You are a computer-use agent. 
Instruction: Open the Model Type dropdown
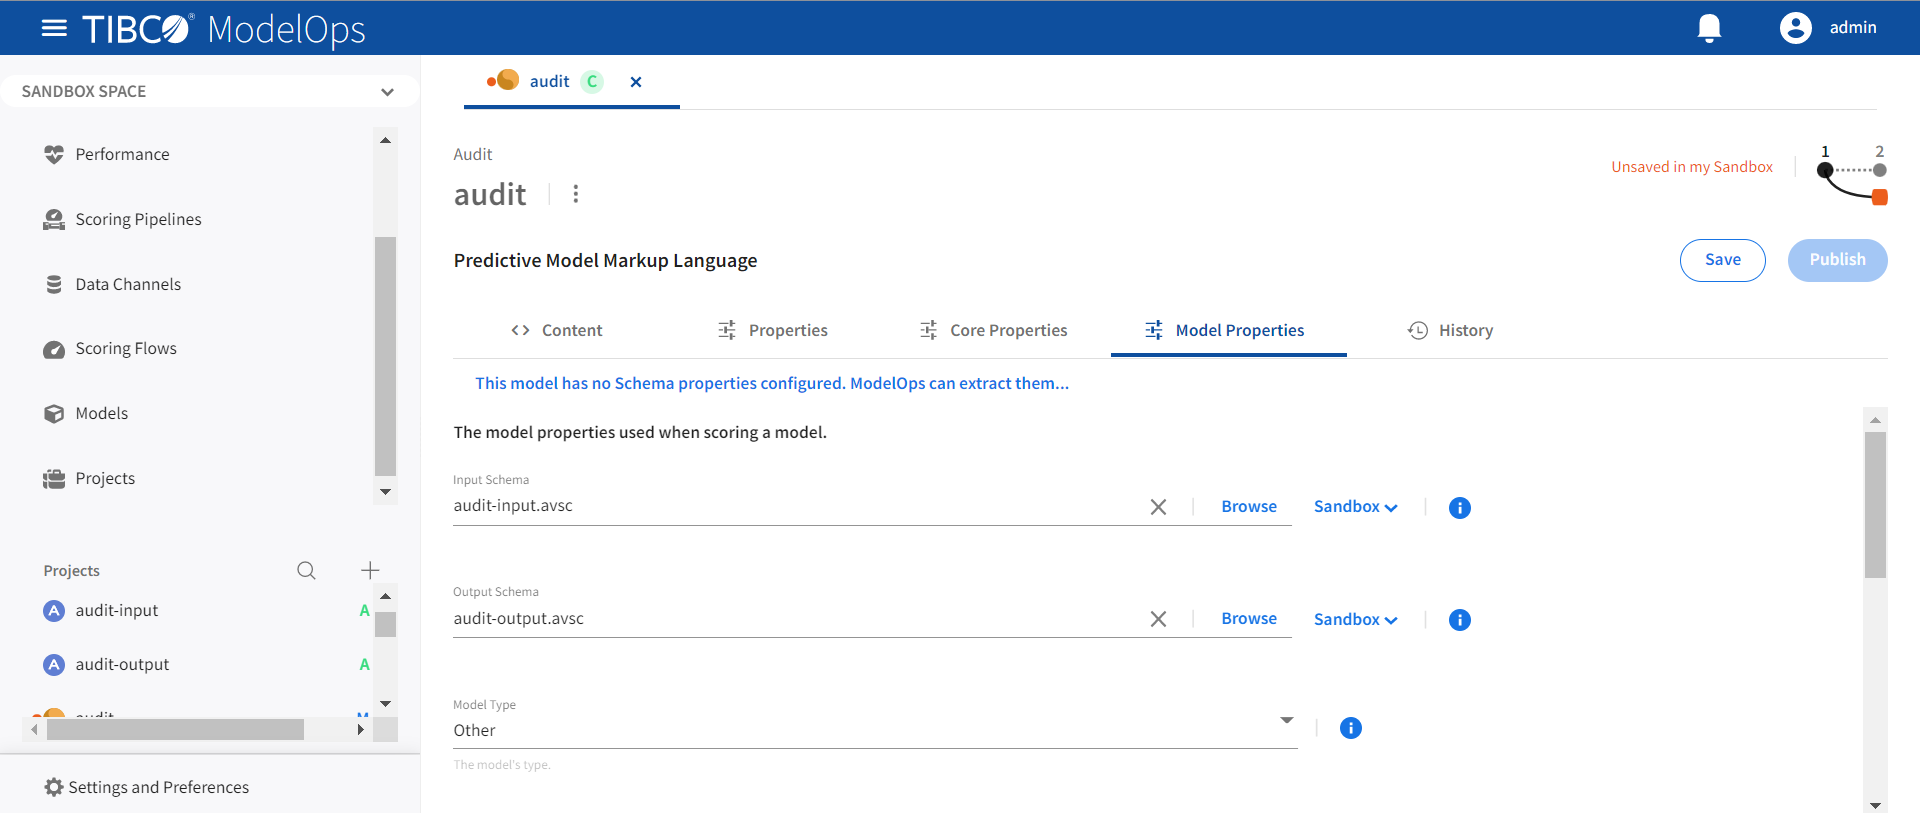(x=1286, y=721)
